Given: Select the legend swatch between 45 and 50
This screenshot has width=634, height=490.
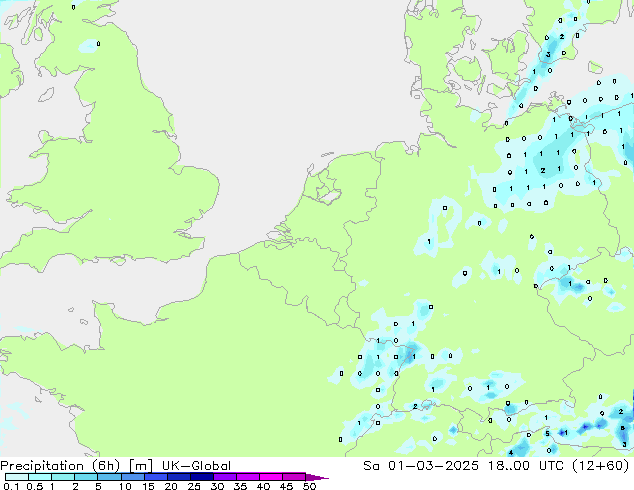Looking at the screenshot, I should 294,477.
